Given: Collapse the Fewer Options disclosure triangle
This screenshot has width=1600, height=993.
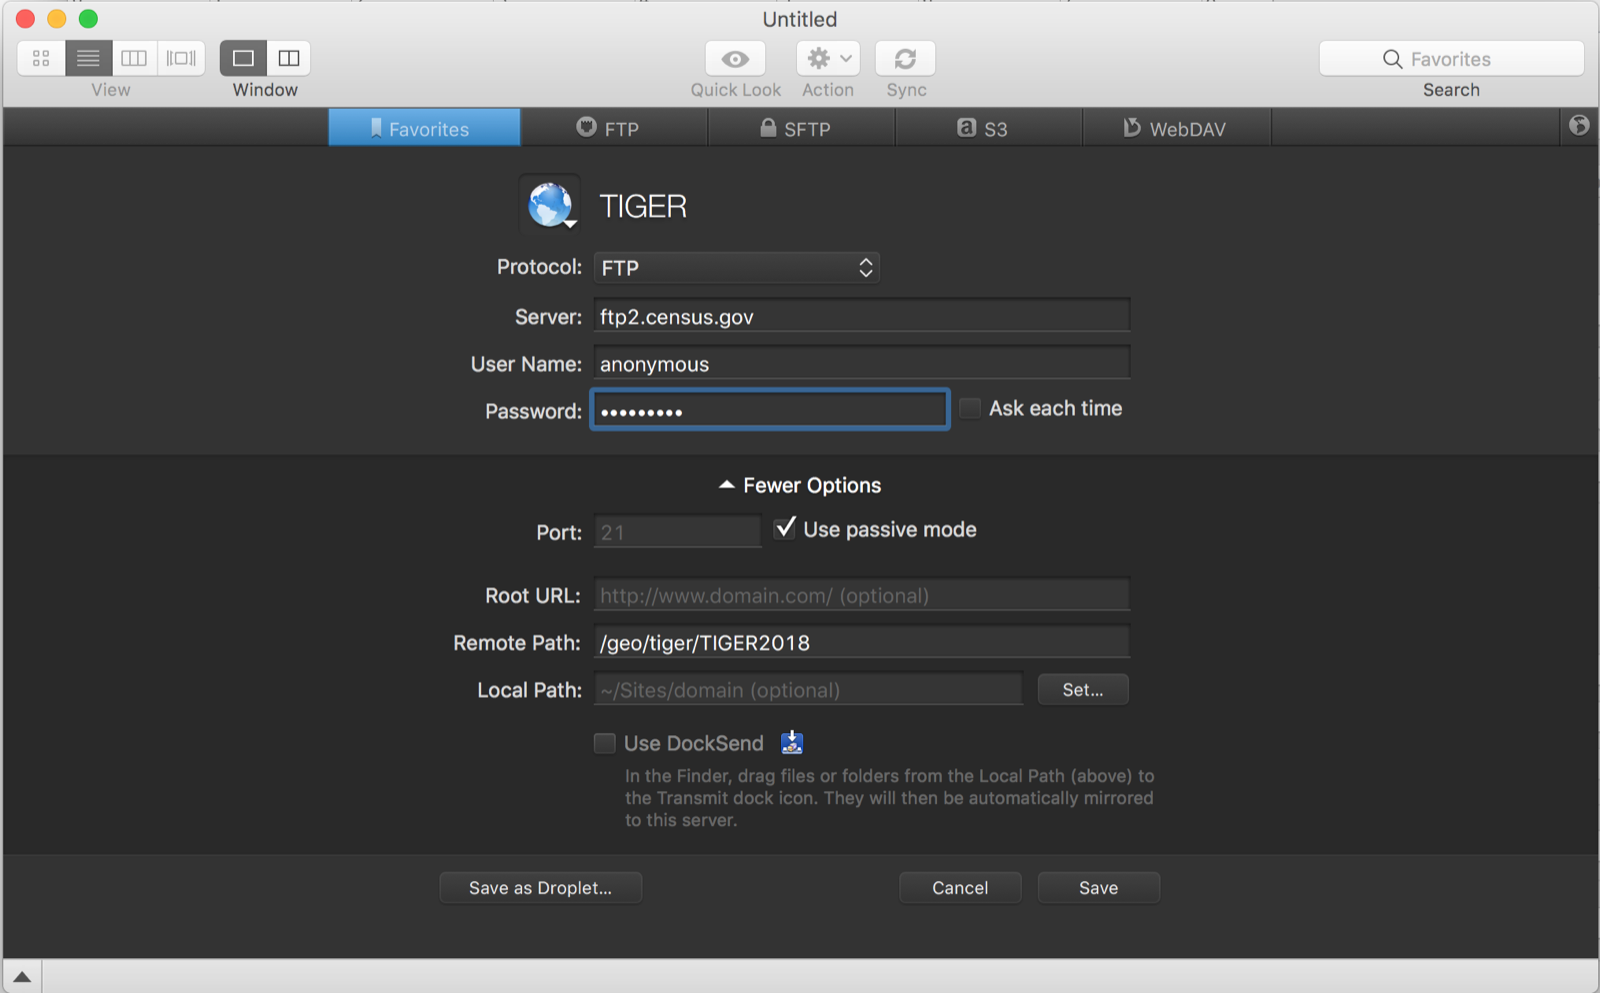Looking at the screenshot, I should point(727,485).
